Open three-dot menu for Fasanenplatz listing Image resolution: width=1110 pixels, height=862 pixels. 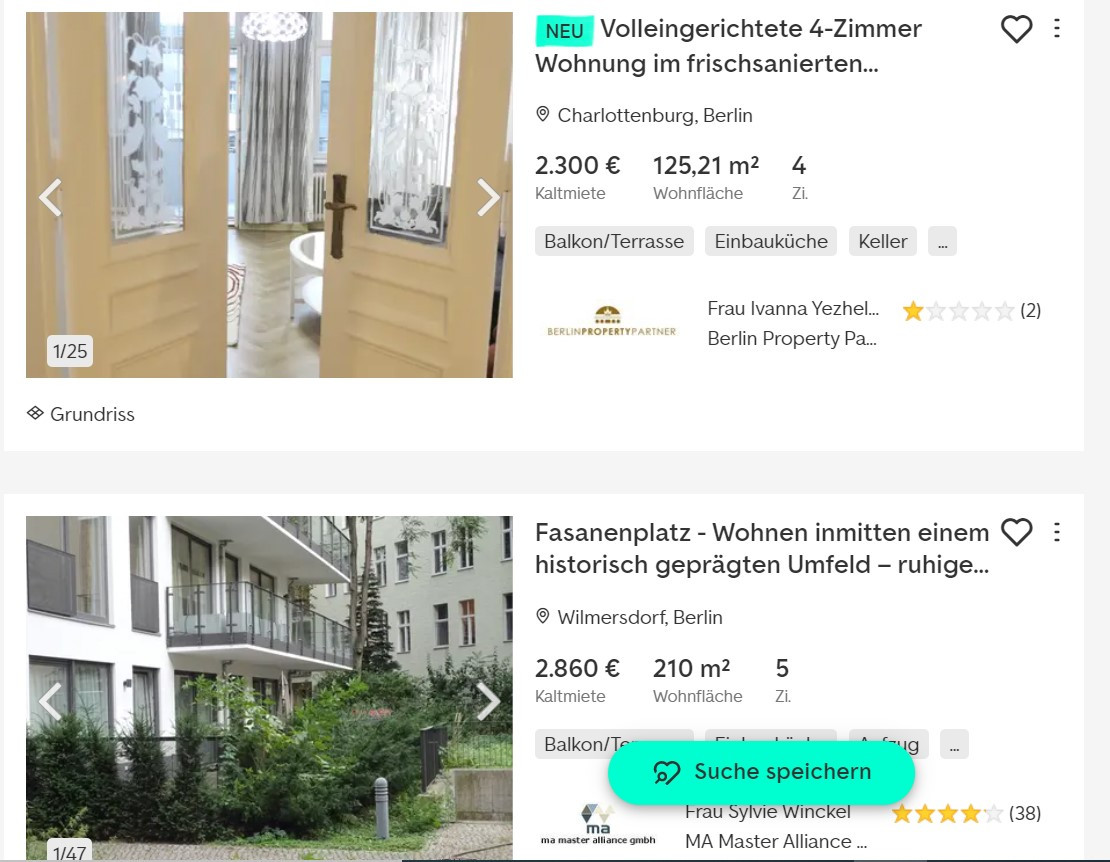[x=1056, y=531]
